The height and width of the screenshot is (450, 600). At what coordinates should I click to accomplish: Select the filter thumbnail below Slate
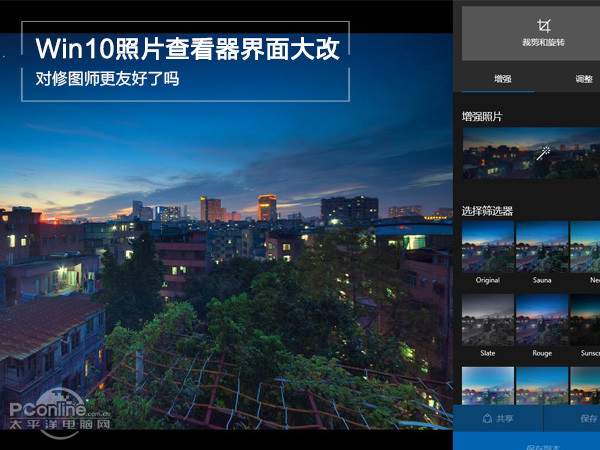487,386
